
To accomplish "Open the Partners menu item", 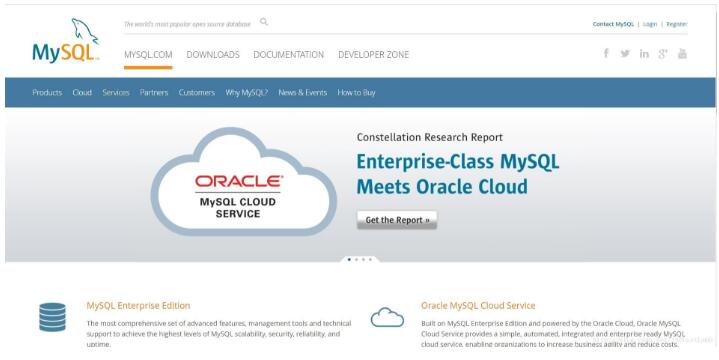I will pos(154,93).
